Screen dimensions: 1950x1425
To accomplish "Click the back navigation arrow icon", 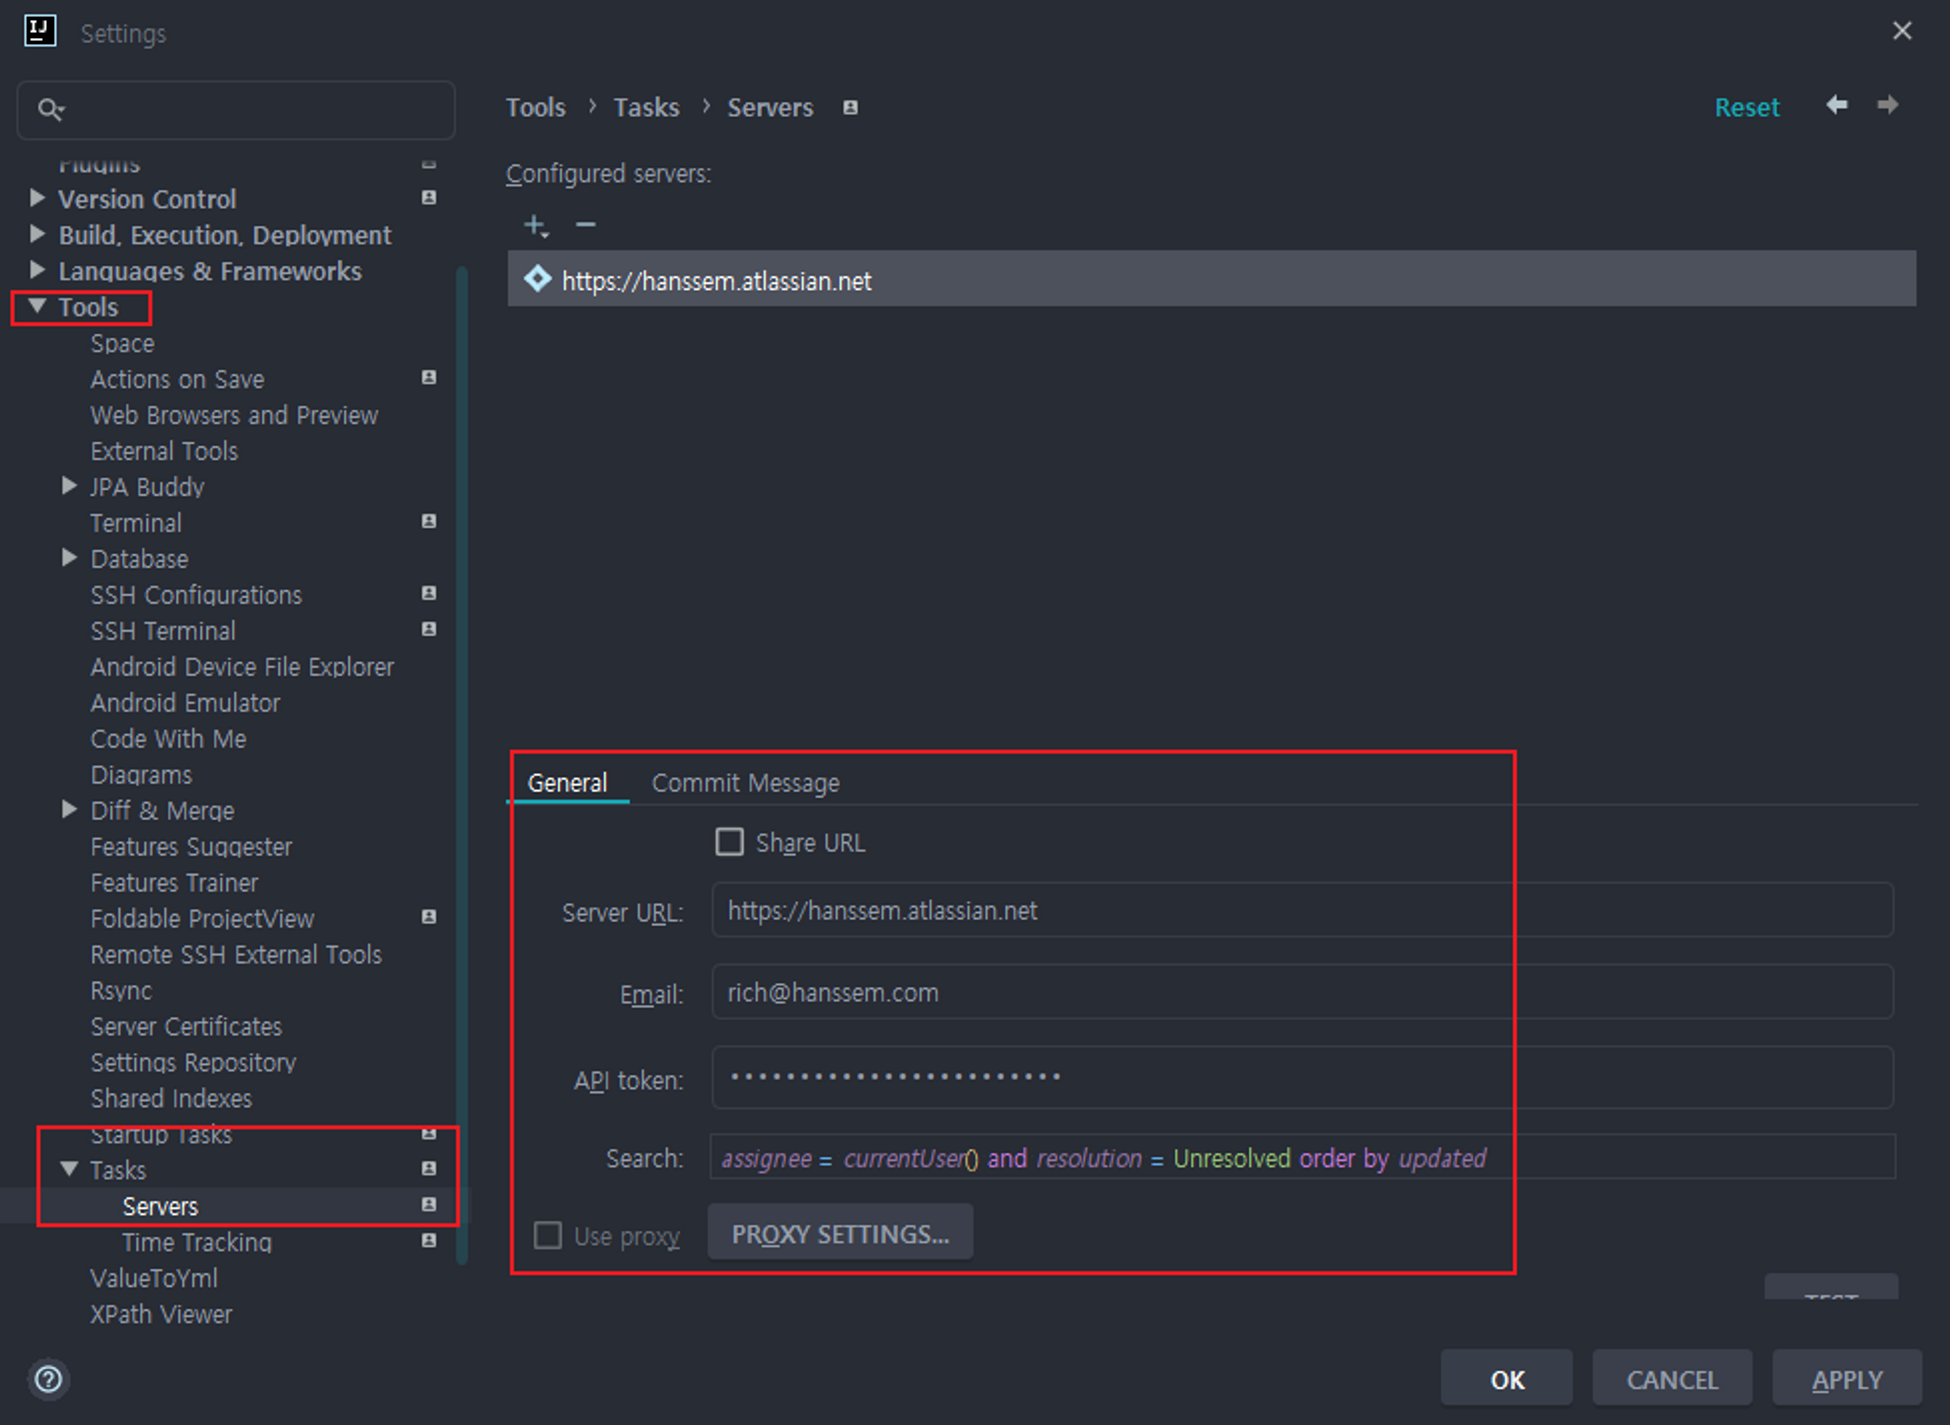I will click(1836, 106).
